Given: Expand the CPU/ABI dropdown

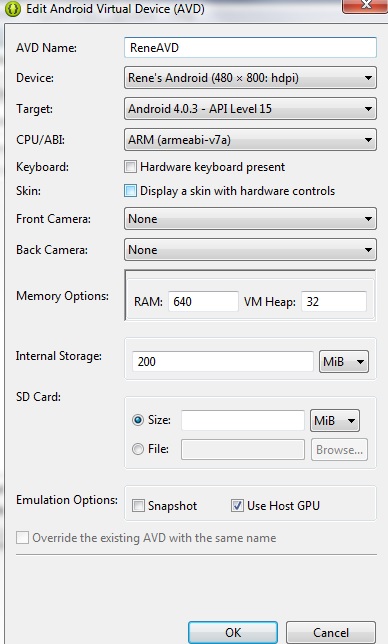Looking at the screenshot, I should (250, 140).
